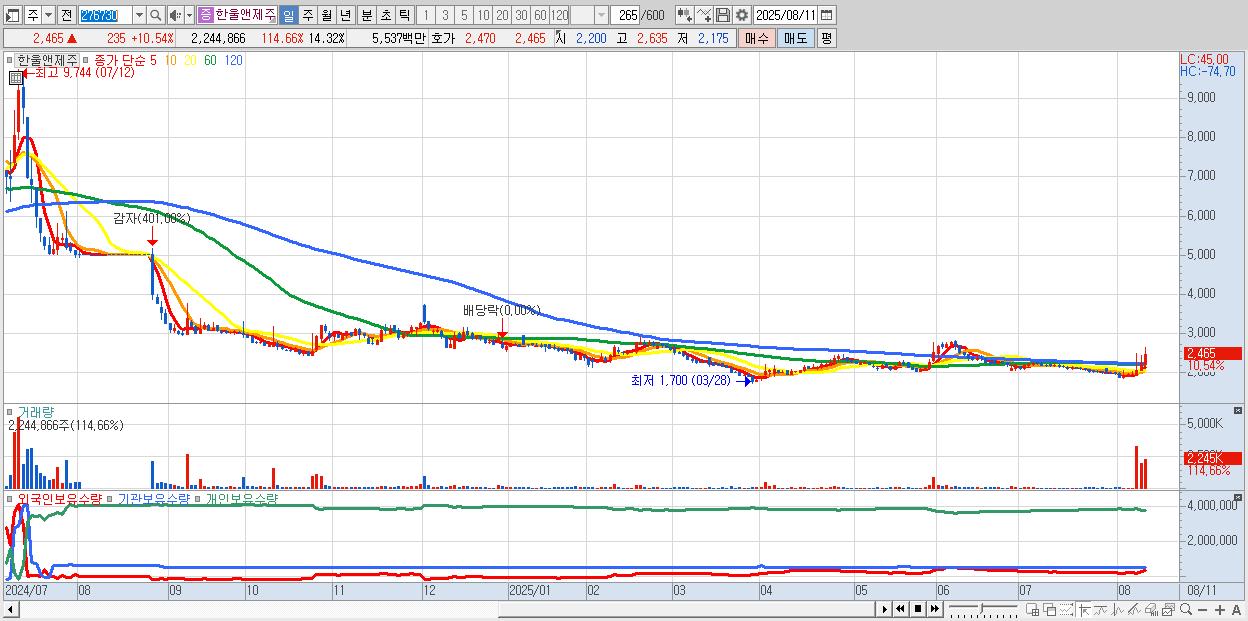
Task: Click the 2025/08/11 date field
Action: pyautogui.click(x=786, y=15)
